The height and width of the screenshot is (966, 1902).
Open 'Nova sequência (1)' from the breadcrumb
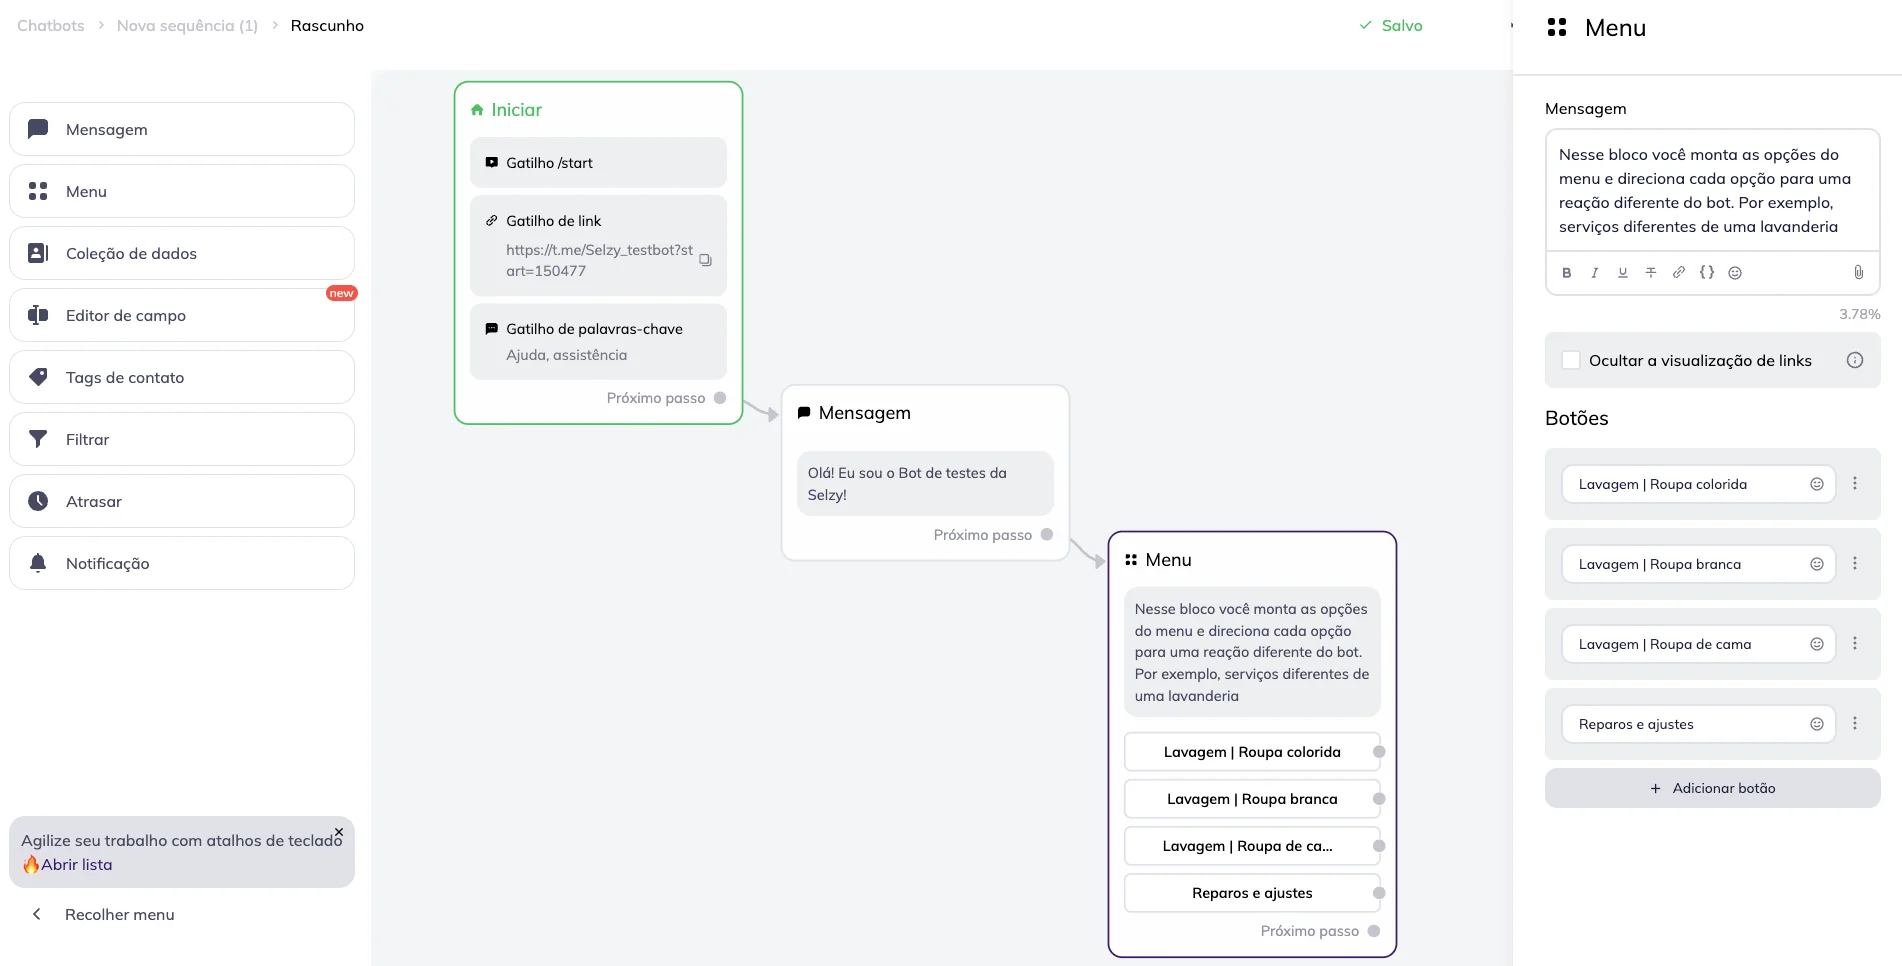coord(186,25)
